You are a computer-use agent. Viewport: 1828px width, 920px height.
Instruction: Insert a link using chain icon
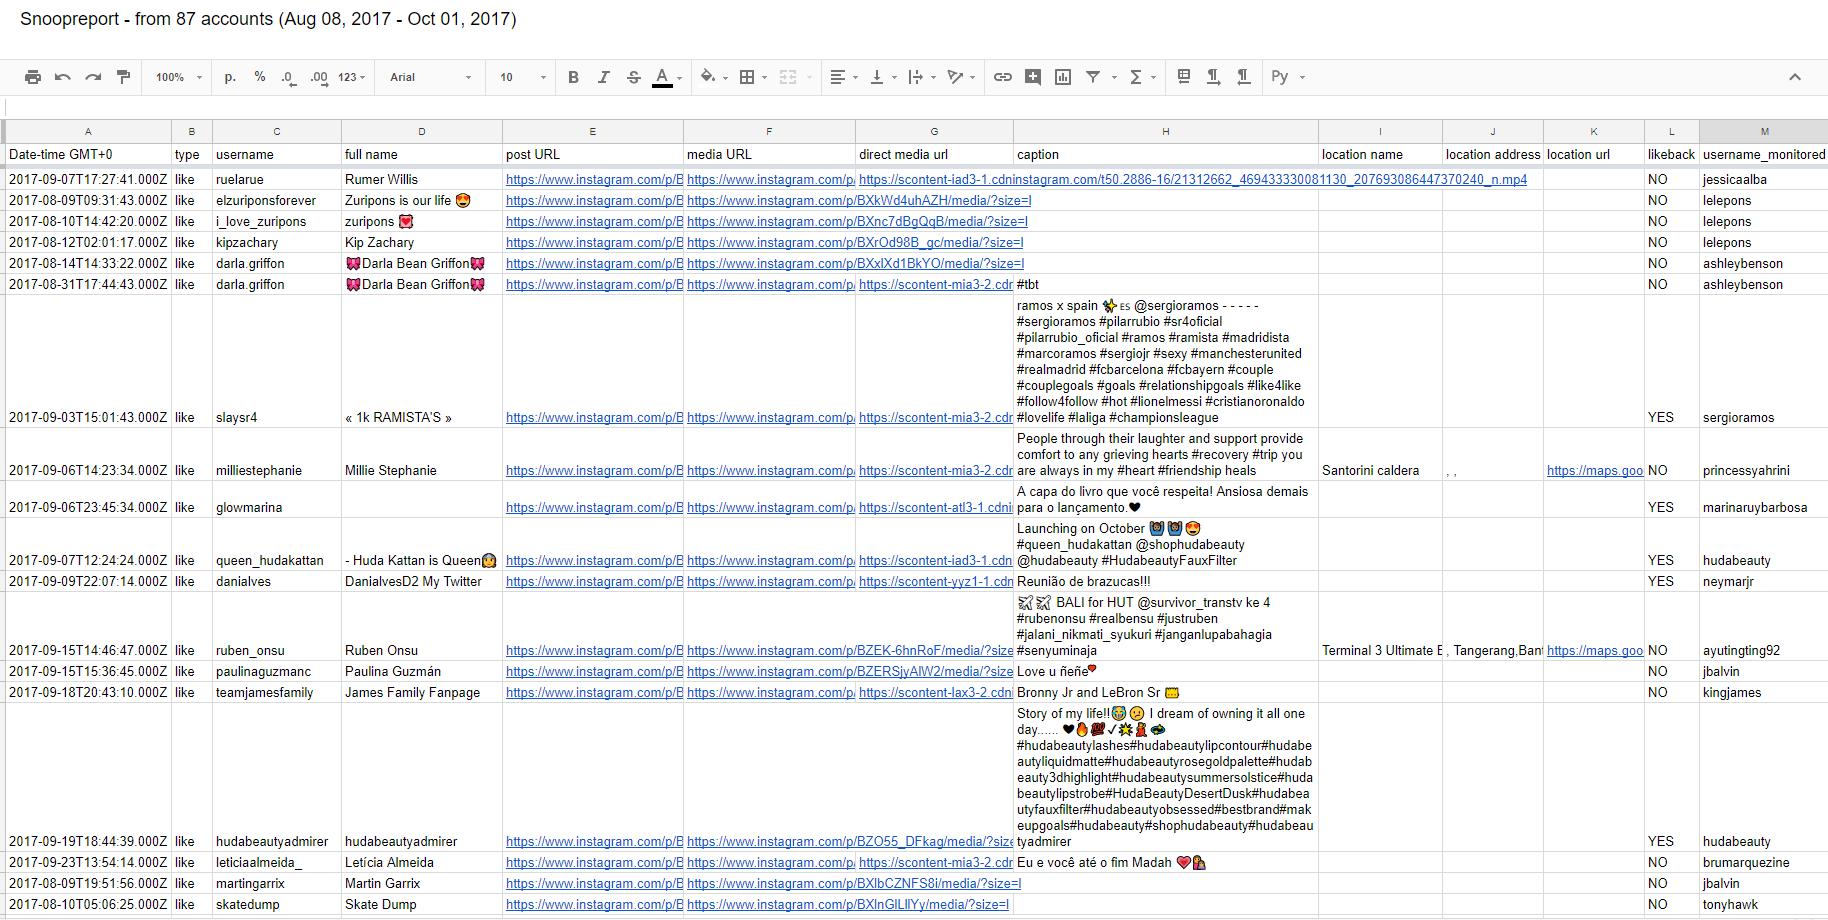[1002, 77]
